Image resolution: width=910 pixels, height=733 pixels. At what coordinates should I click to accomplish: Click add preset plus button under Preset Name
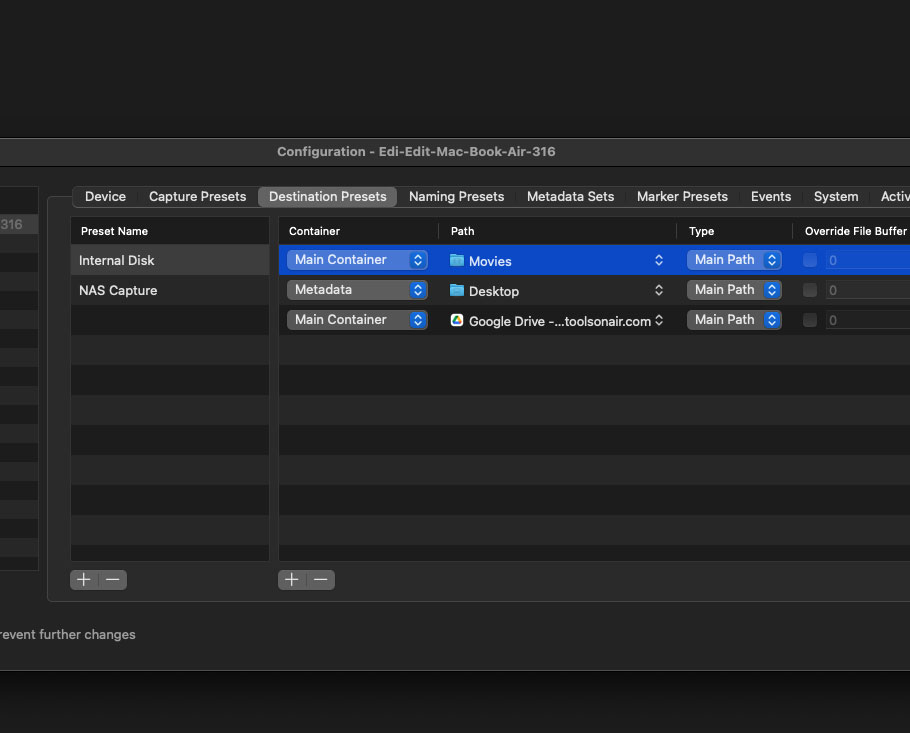point(84,580)
